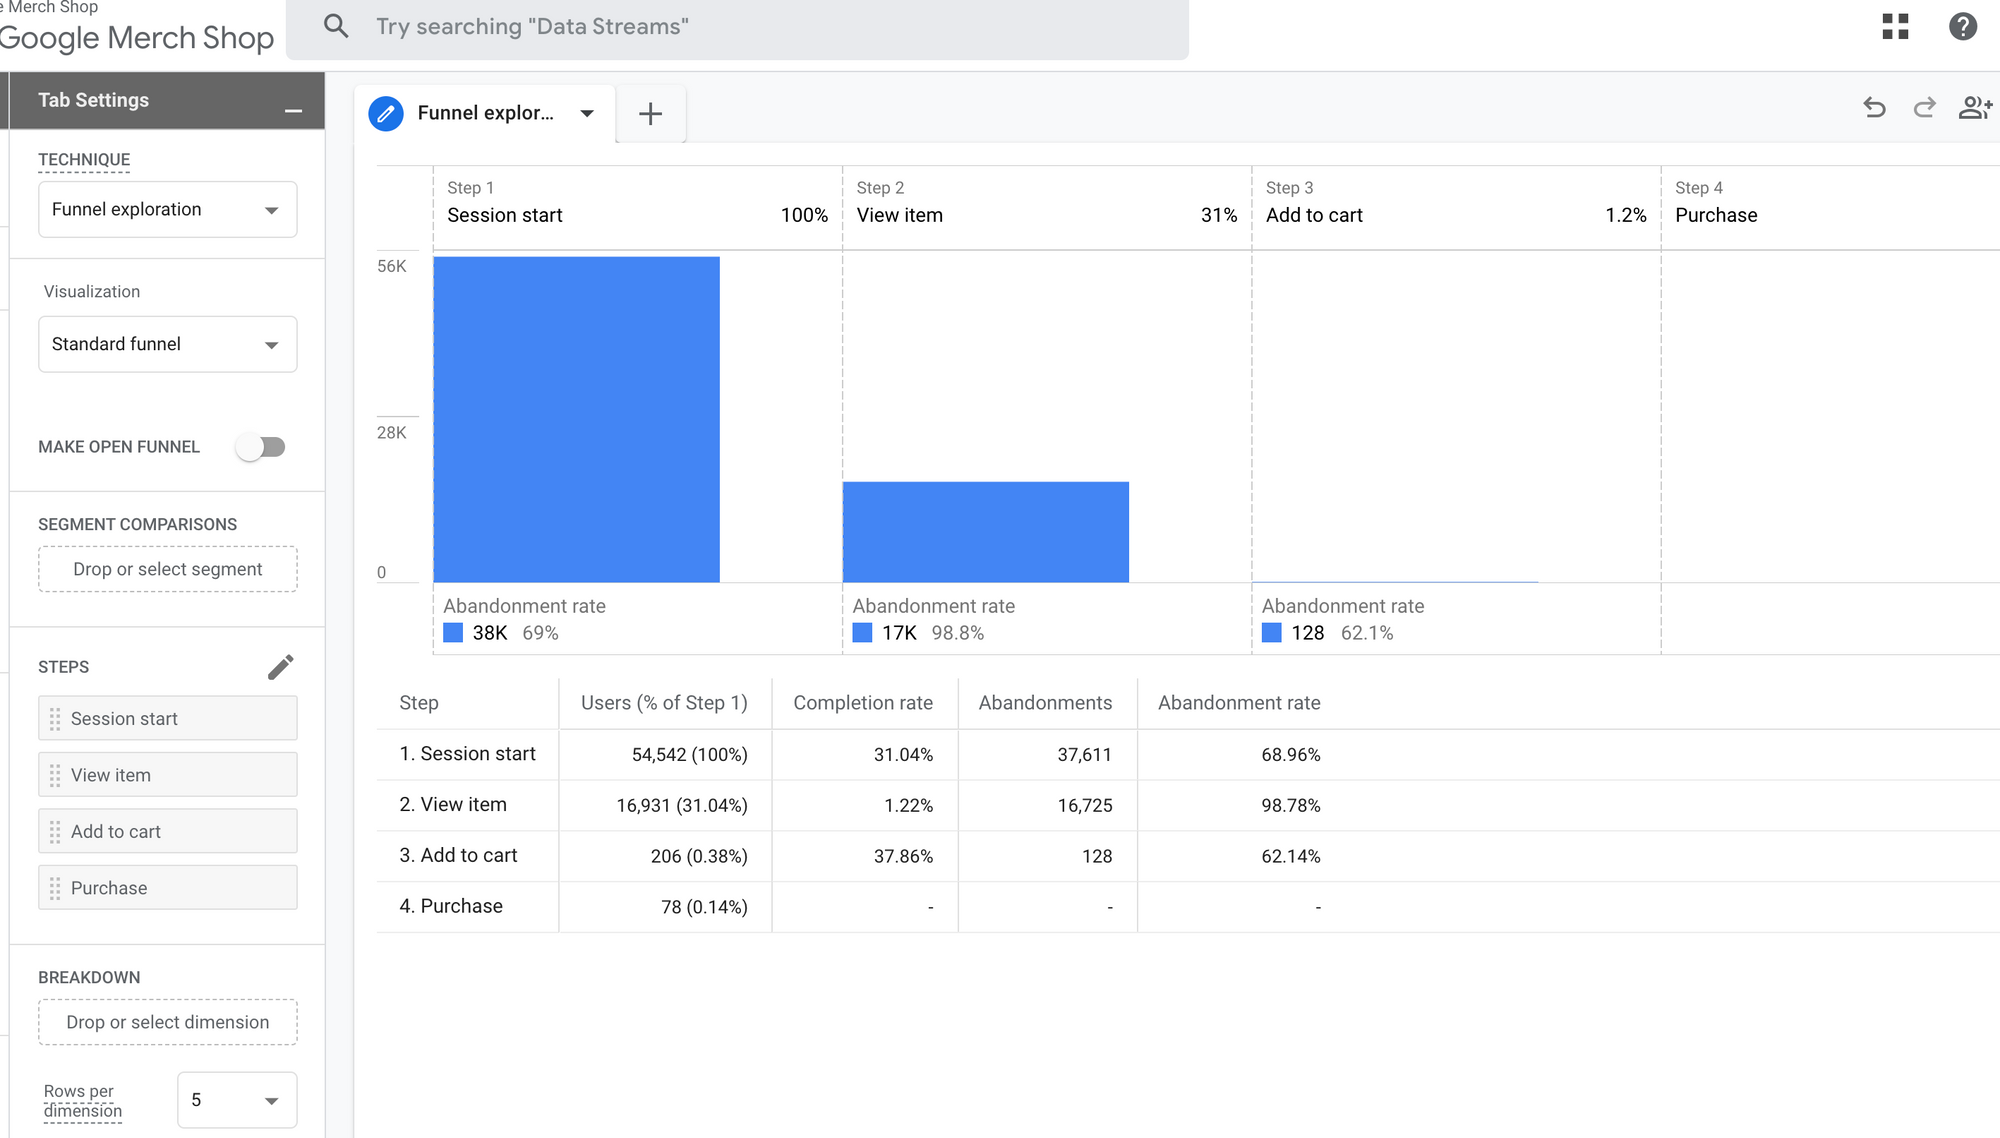Open the Help panel

[1962, 27]
